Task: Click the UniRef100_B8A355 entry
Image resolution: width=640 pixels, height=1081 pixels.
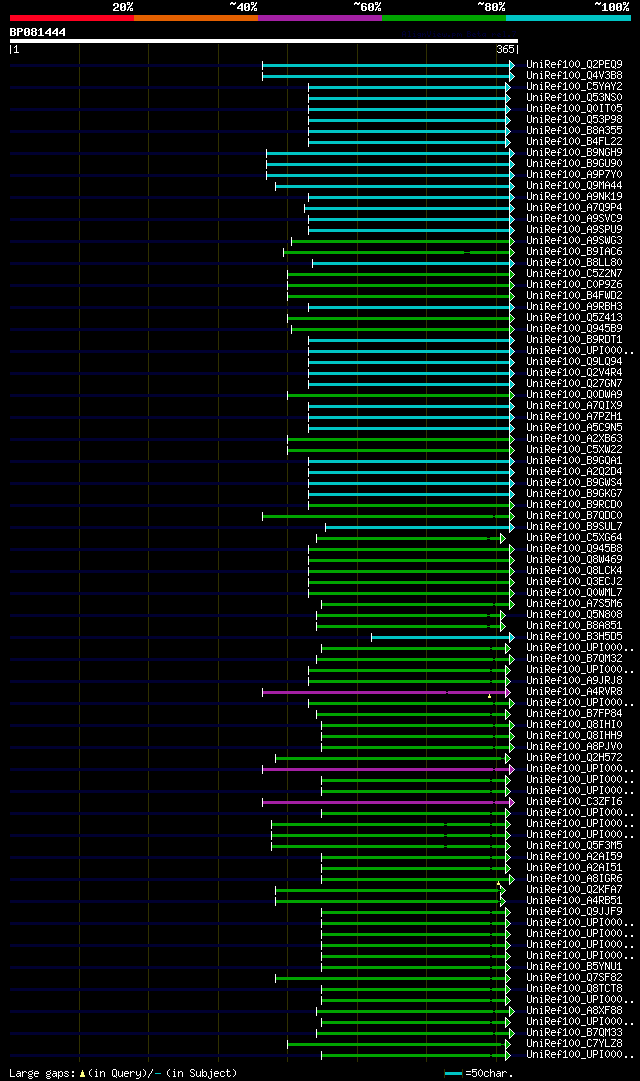Action: (574, 131)
